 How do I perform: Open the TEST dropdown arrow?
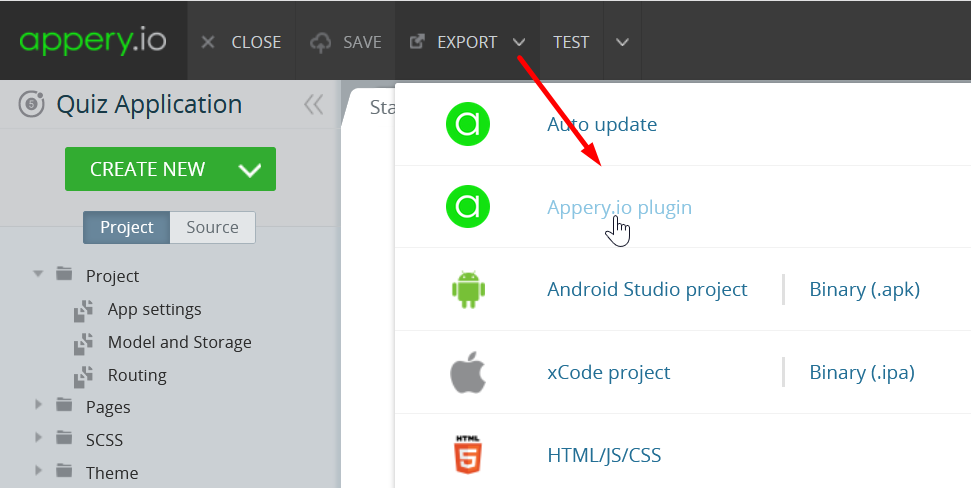(x=622, y=42)
